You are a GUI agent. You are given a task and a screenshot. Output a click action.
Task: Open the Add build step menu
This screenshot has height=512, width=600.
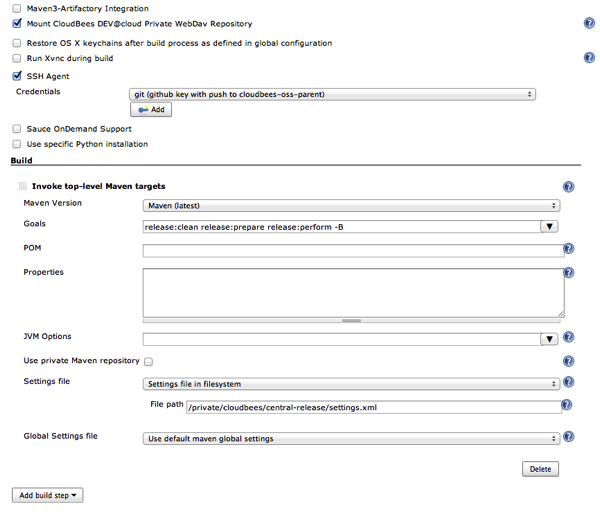click(47, 495)
